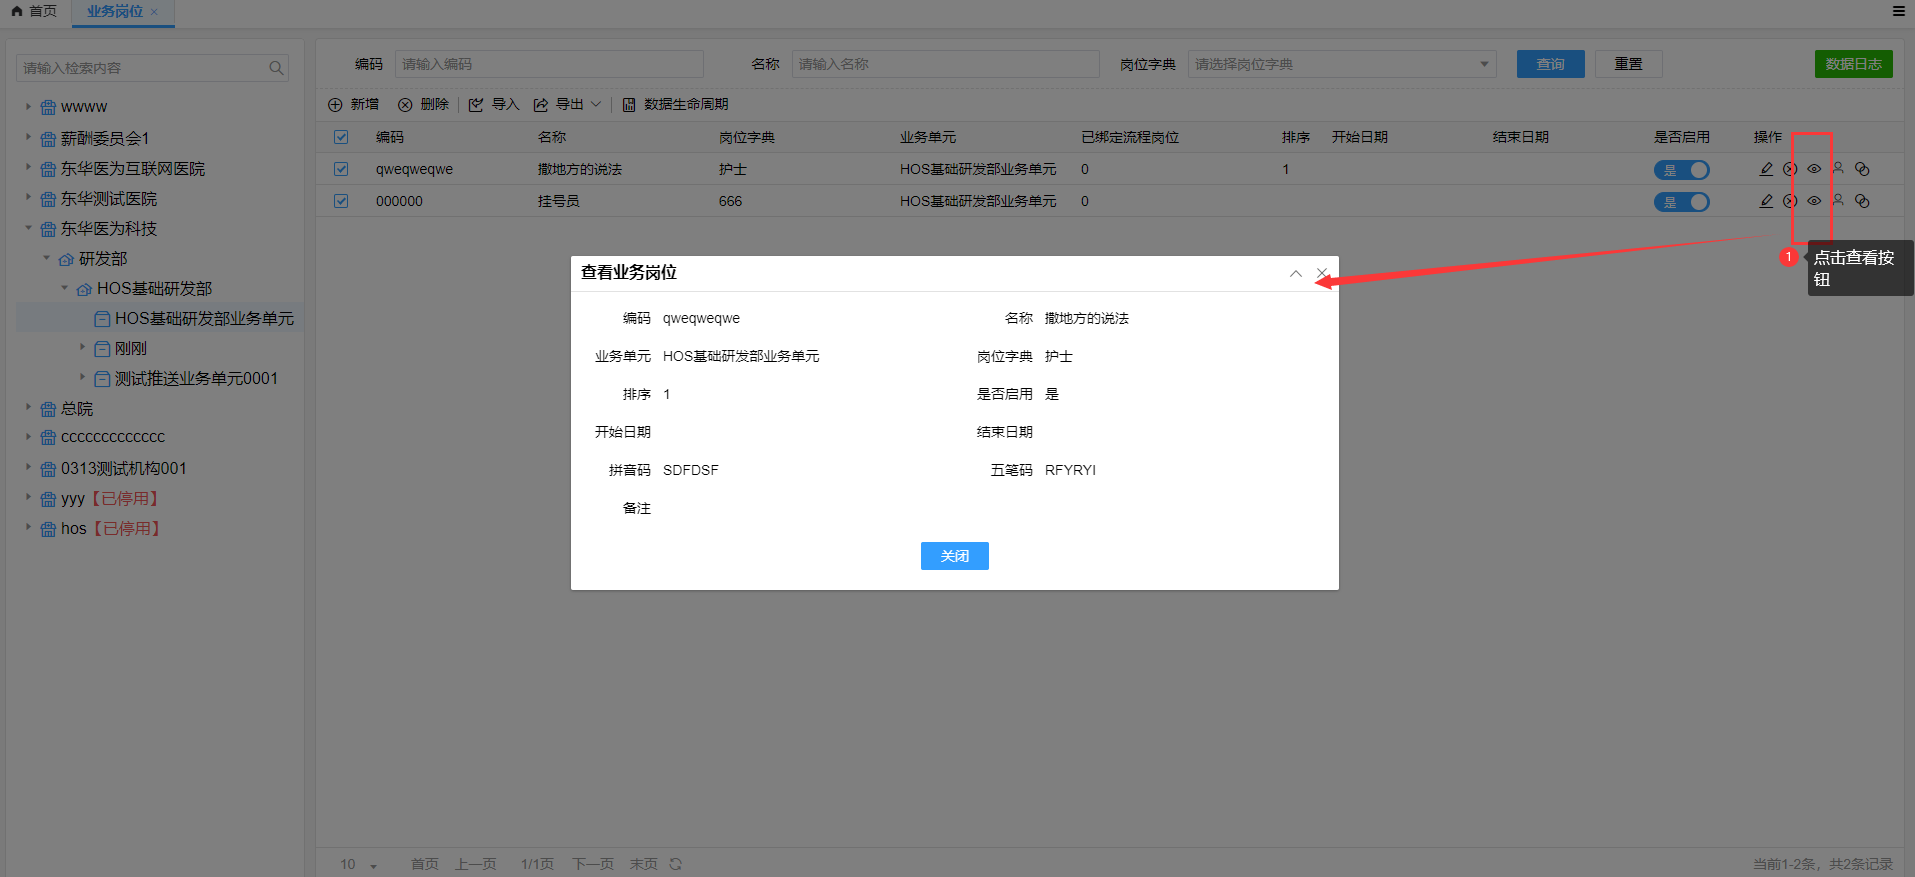Click the view eye icon in the qweqweqwe row
Screen dimensions: 1915x877
[1814, 170]
